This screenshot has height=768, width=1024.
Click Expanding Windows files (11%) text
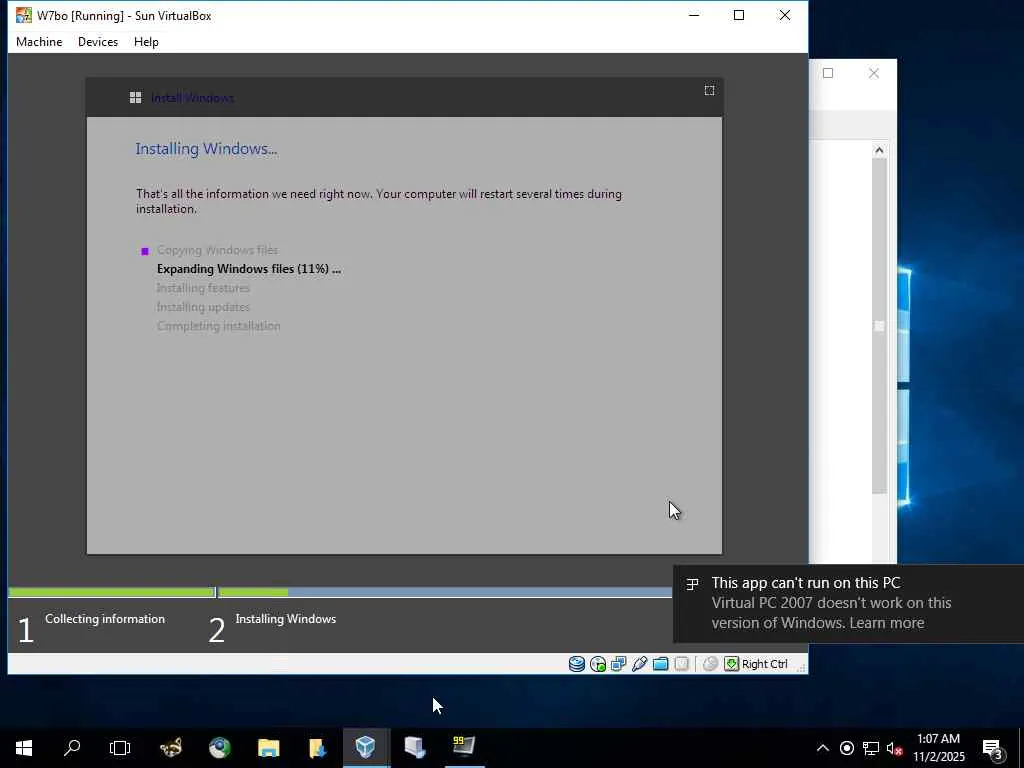(249, 269)
